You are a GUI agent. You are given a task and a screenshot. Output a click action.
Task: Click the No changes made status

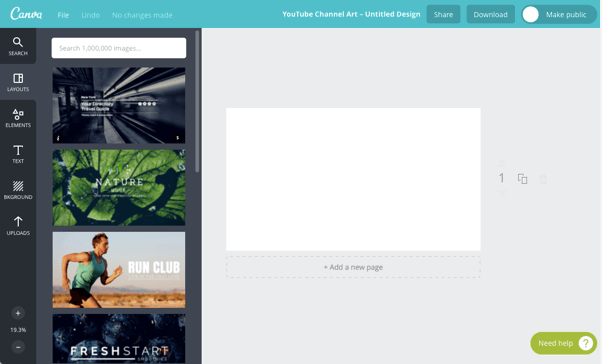142,15
